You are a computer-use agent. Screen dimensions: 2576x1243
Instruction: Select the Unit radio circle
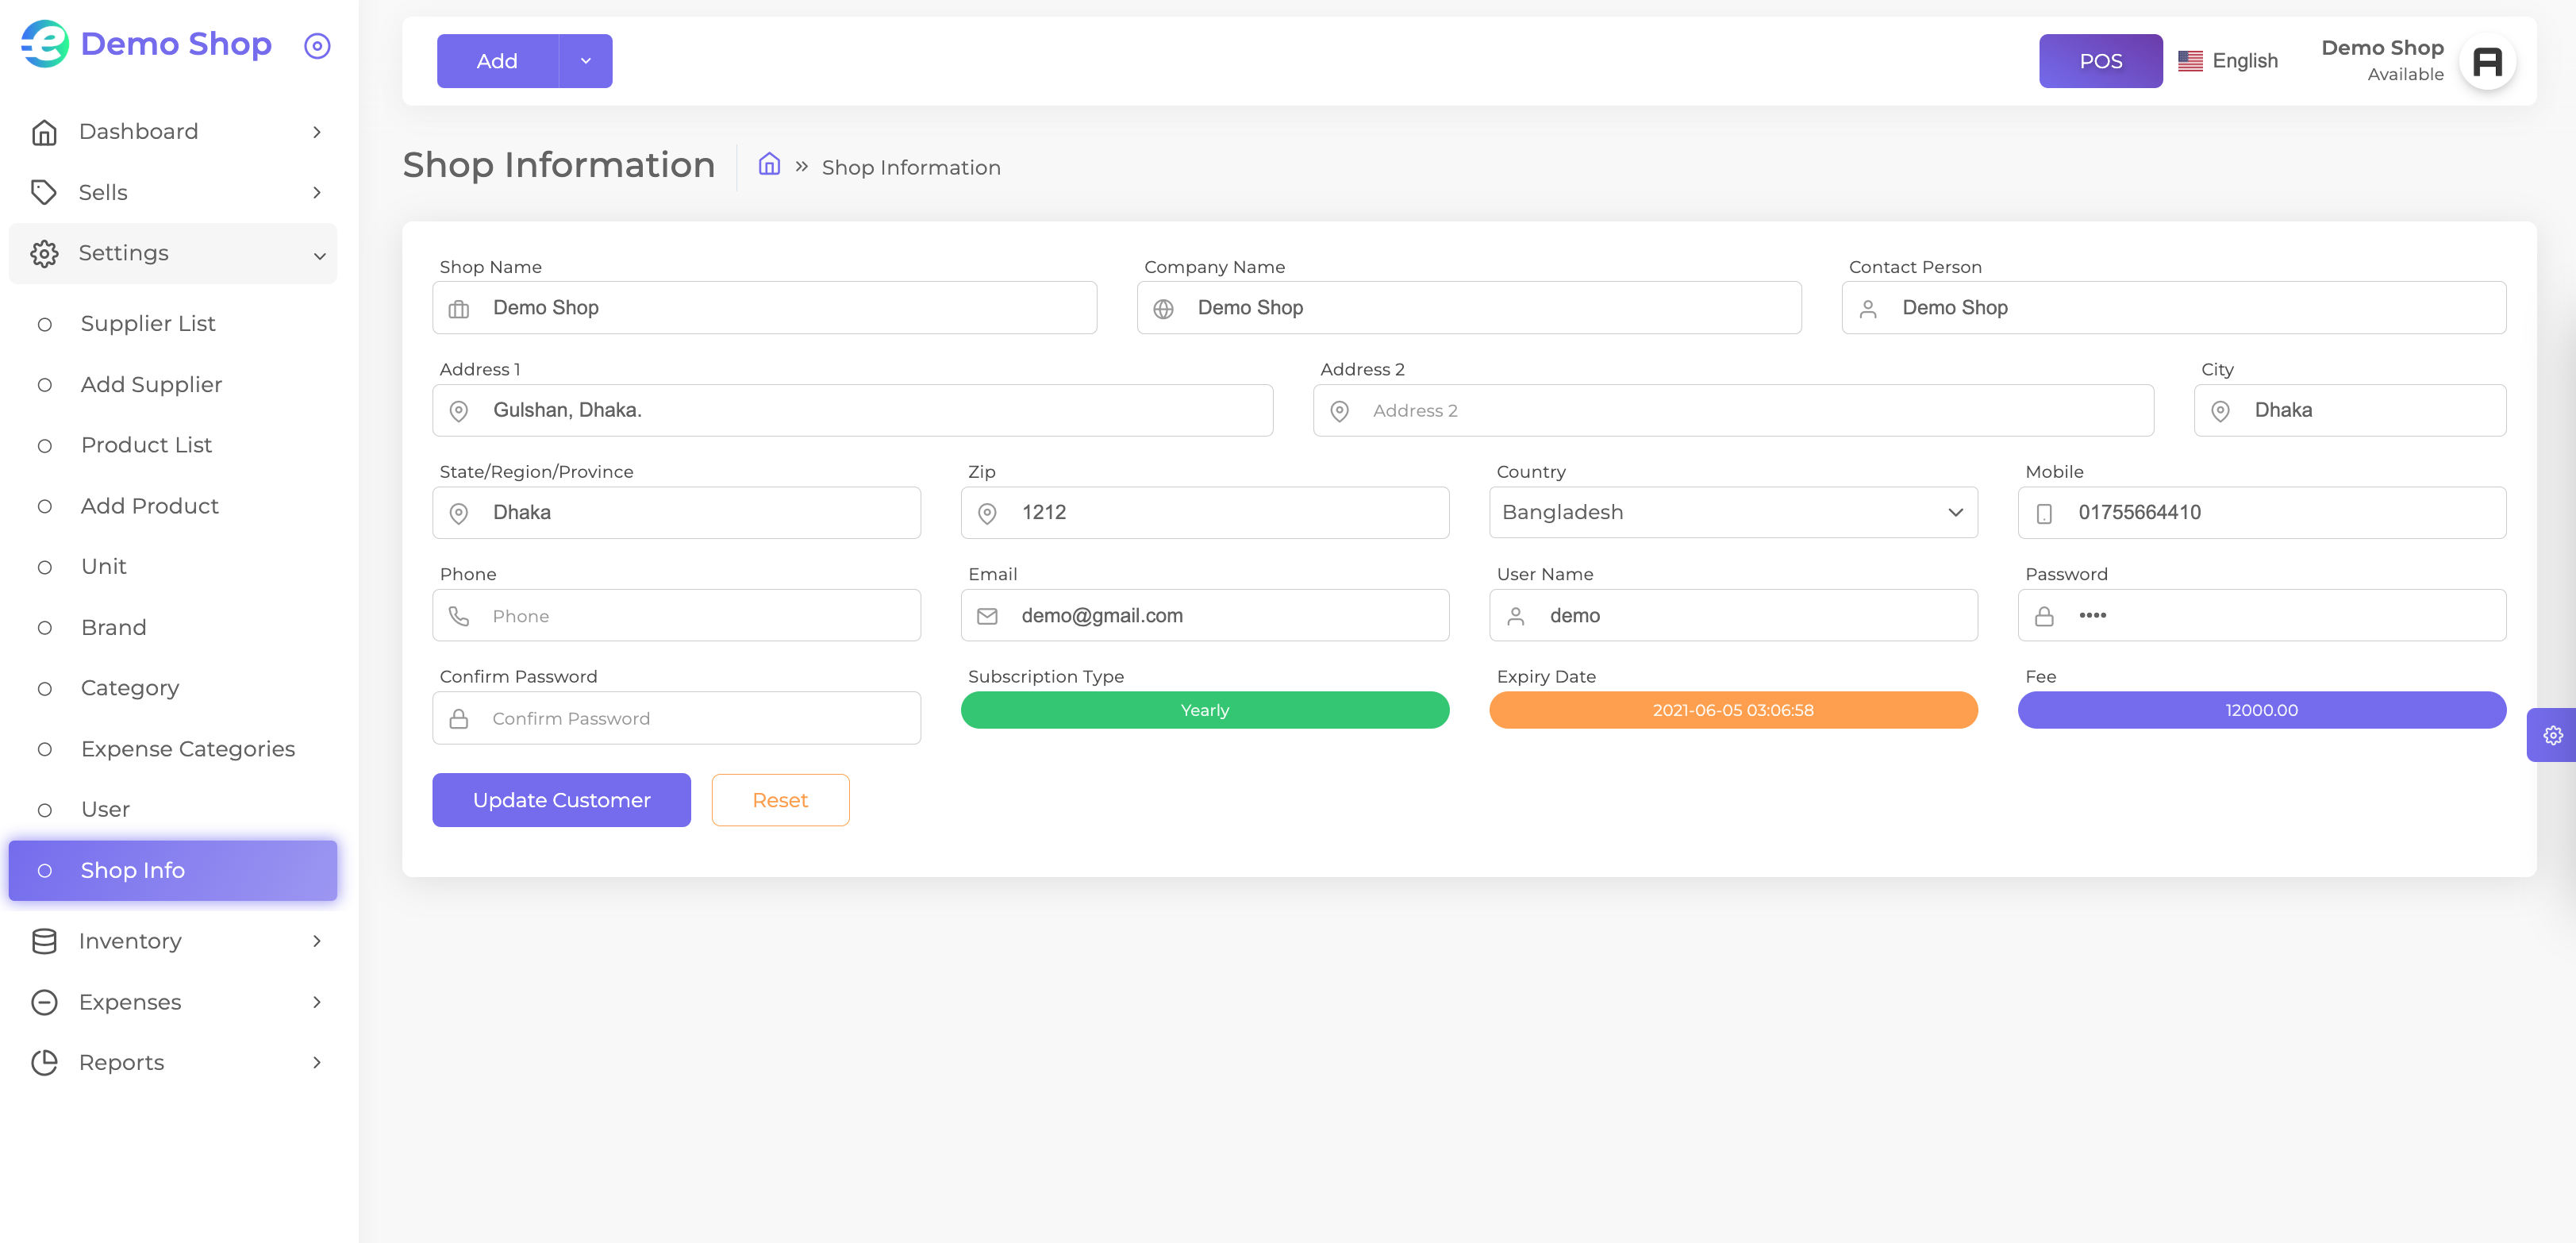coord(45,567)
